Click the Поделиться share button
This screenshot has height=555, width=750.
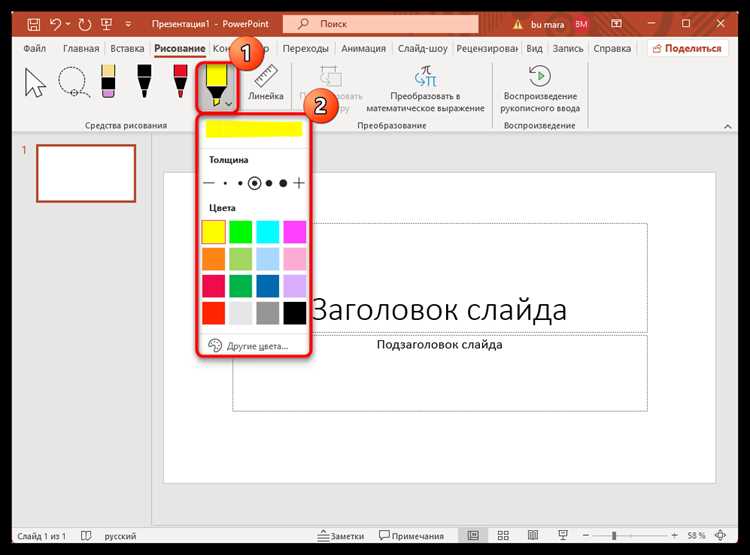[687, 48]
